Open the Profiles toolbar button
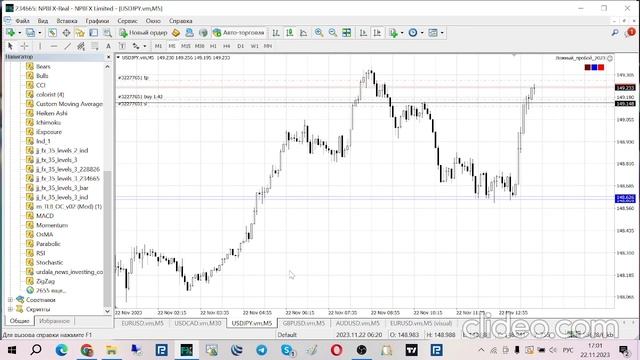Image resolution: width=640 pixels, height=360 pixels. 31,33
